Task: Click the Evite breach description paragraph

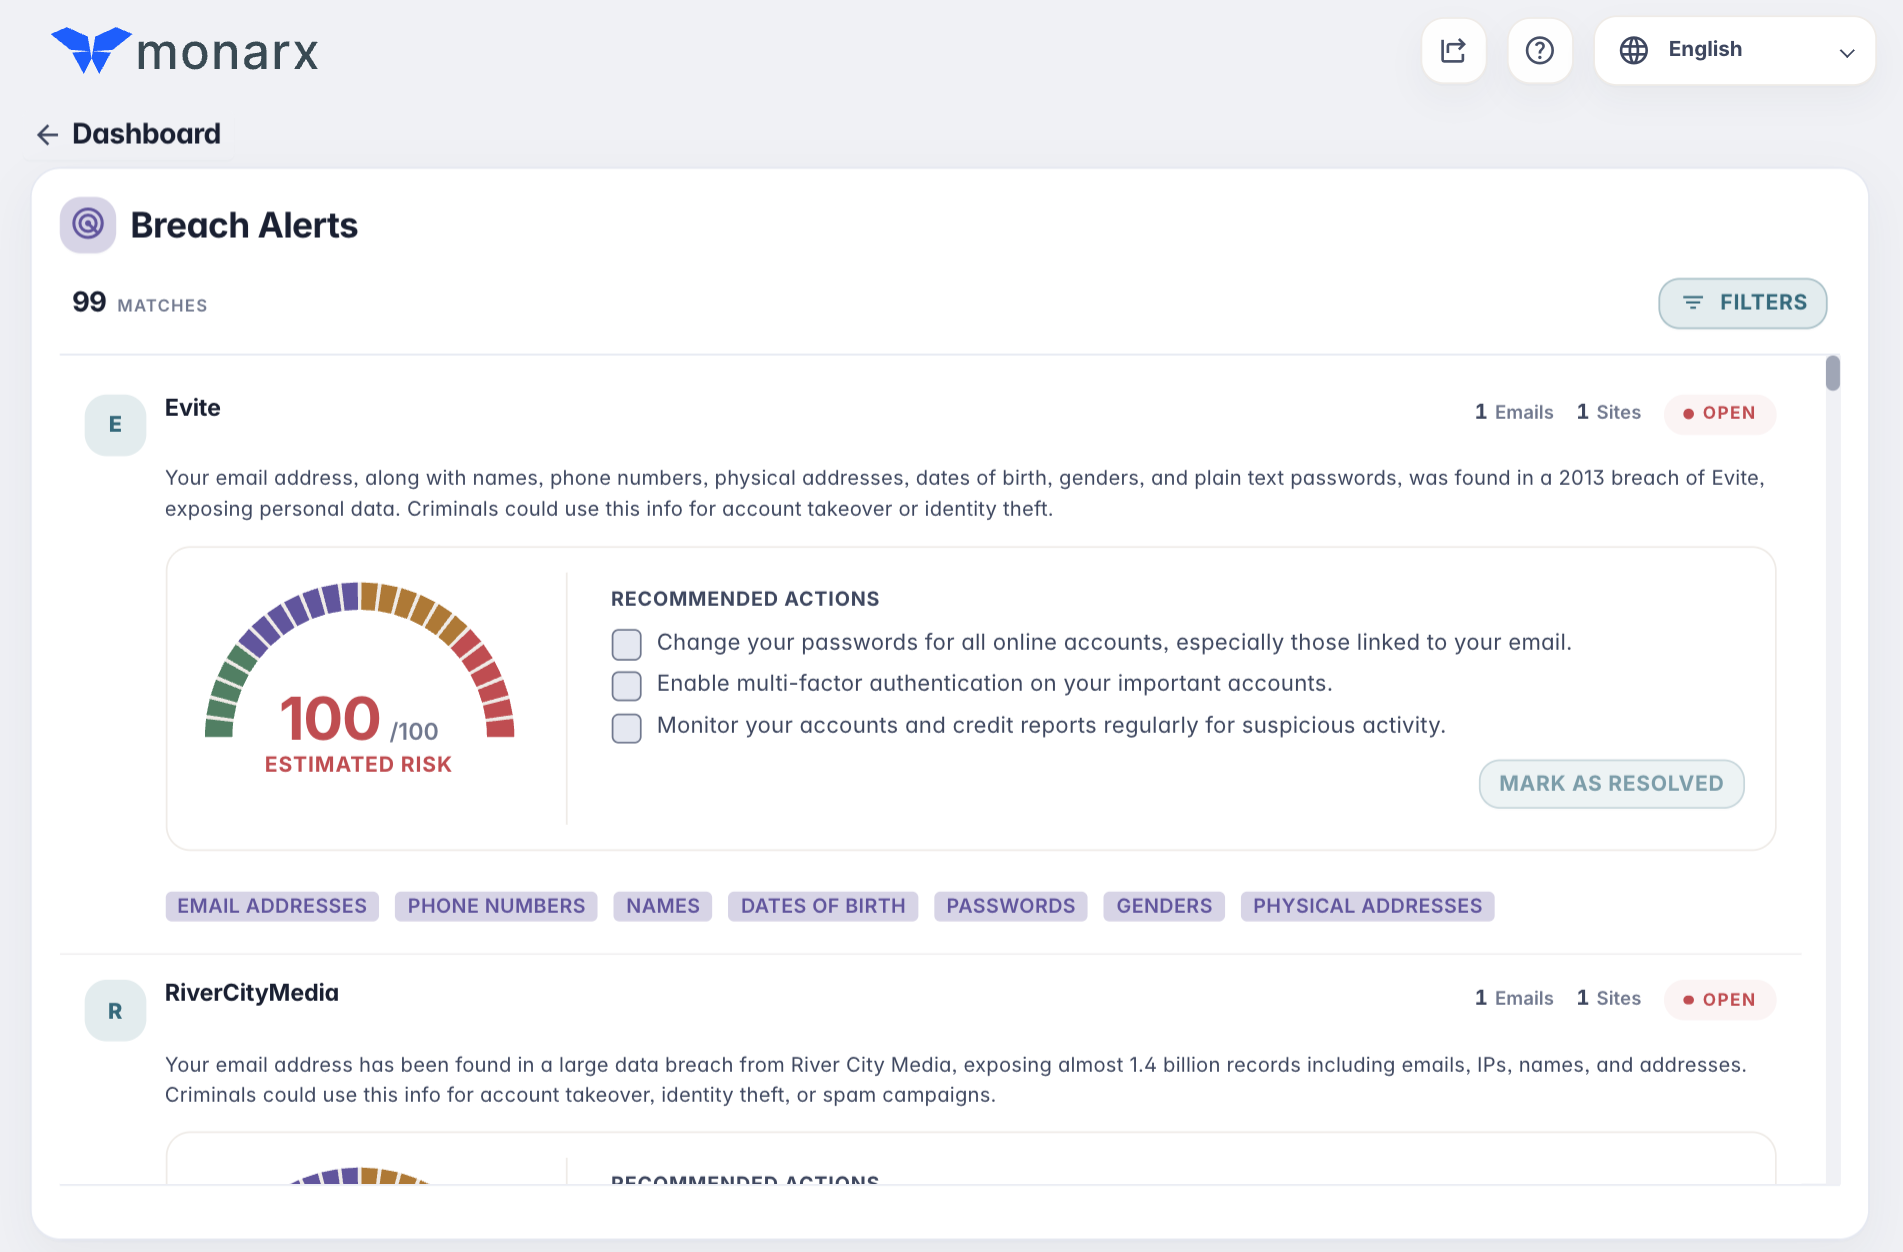Action: pos(965,493)
